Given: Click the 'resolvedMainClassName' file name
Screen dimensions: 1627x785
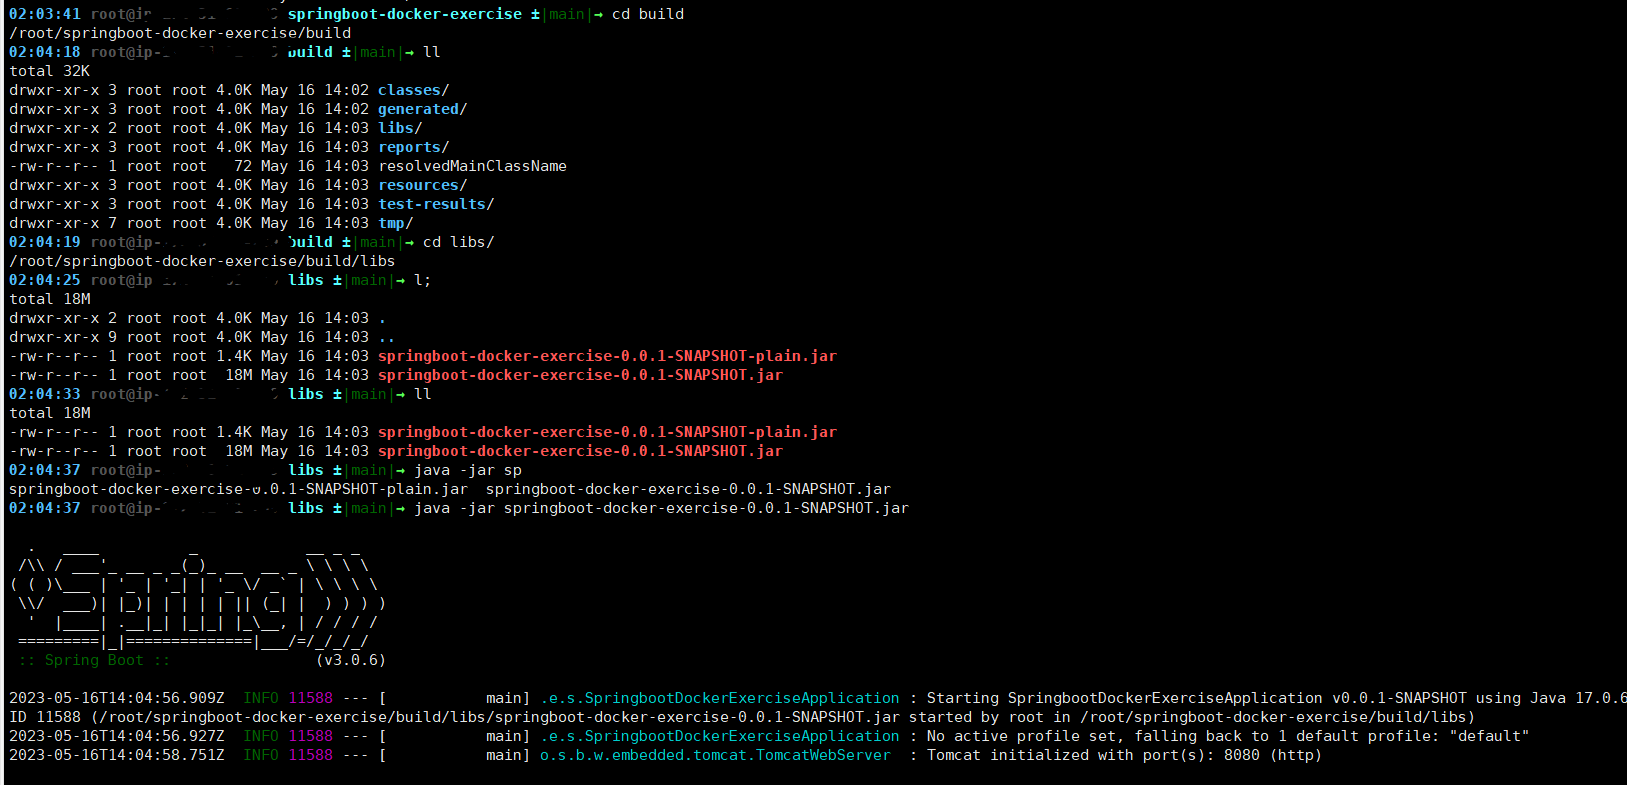Looking at the screenshot, I should (472, 166).
